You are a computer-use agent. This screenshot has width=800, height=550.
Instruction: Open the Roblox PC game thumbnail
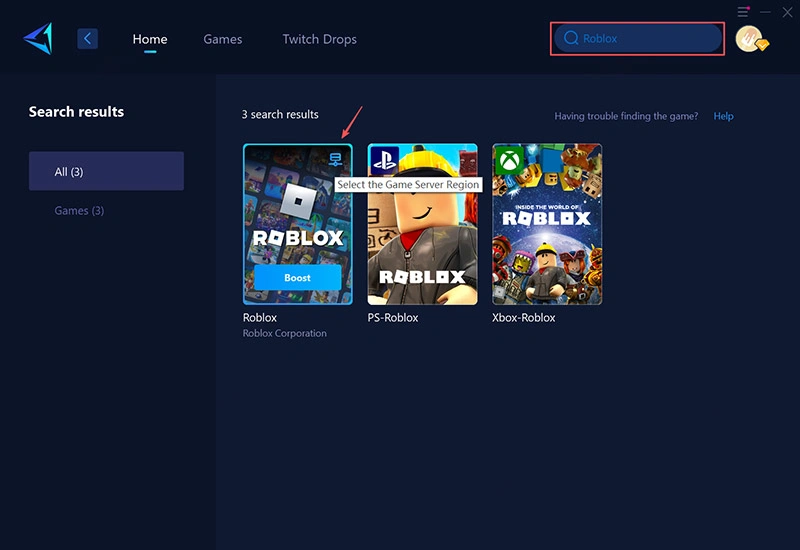(x=297, y=224)
